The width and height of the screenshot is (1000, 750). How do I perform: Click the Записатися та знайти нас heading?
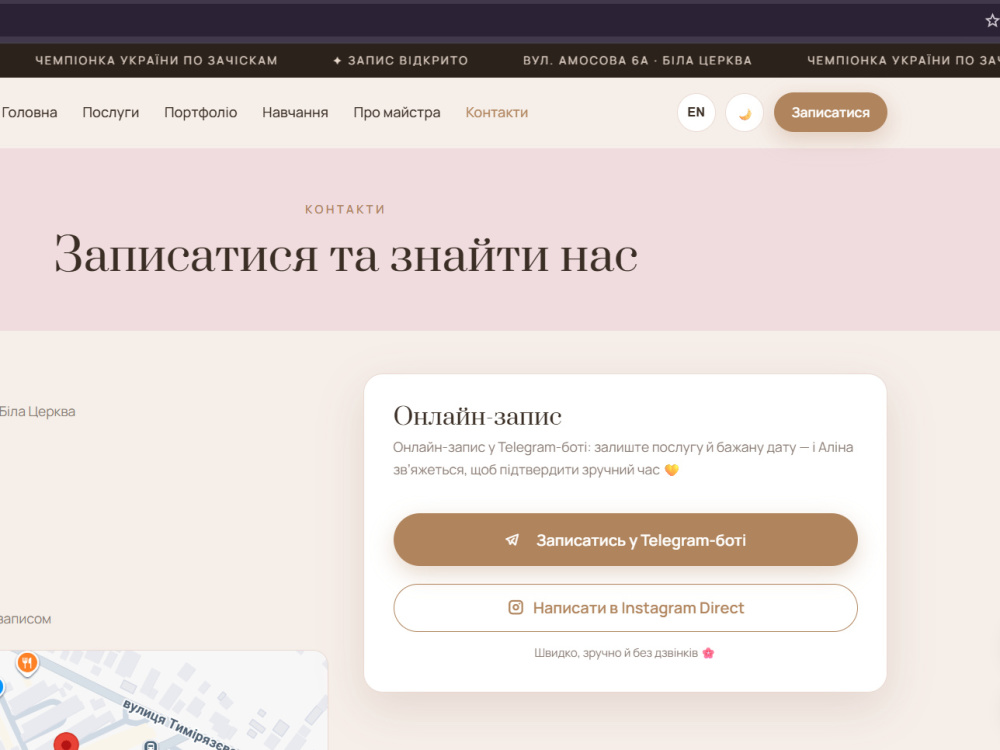point(346,254)
